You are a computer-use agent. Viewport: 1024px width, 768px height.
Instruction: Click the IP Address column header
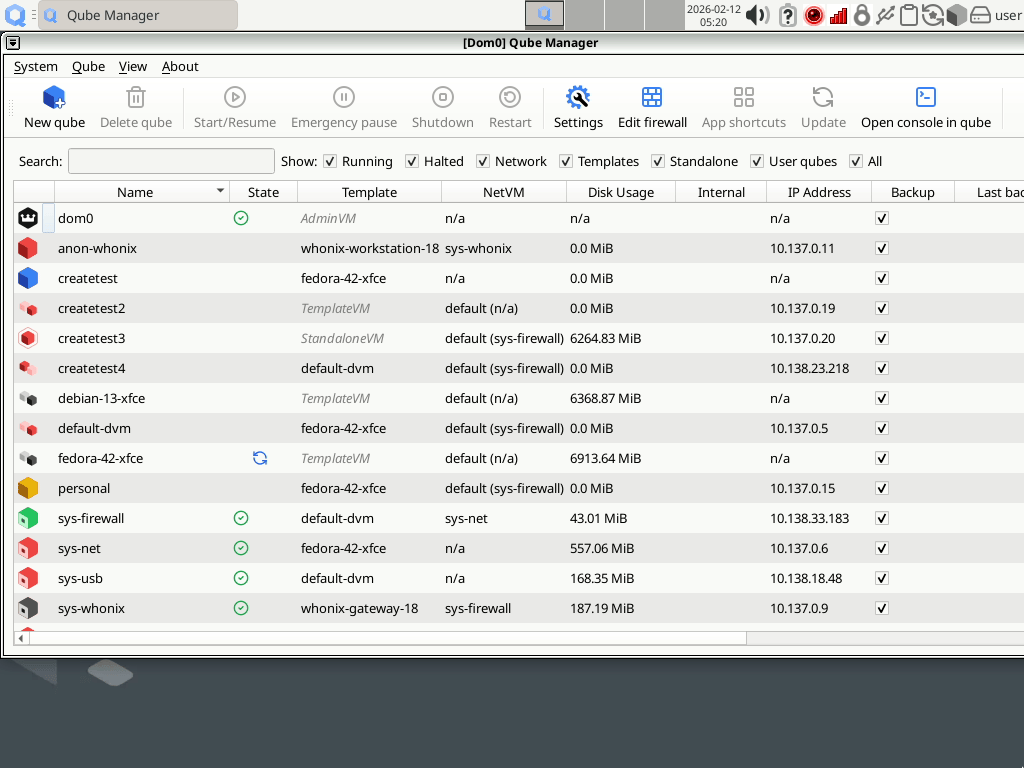(x=819, y=192)
